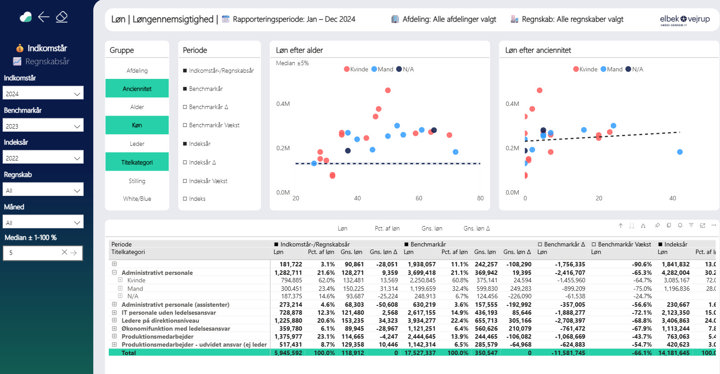Switch to the Regnskabsår mode option
The height and width of the screenshot is (374, 720).
point(47,62)
